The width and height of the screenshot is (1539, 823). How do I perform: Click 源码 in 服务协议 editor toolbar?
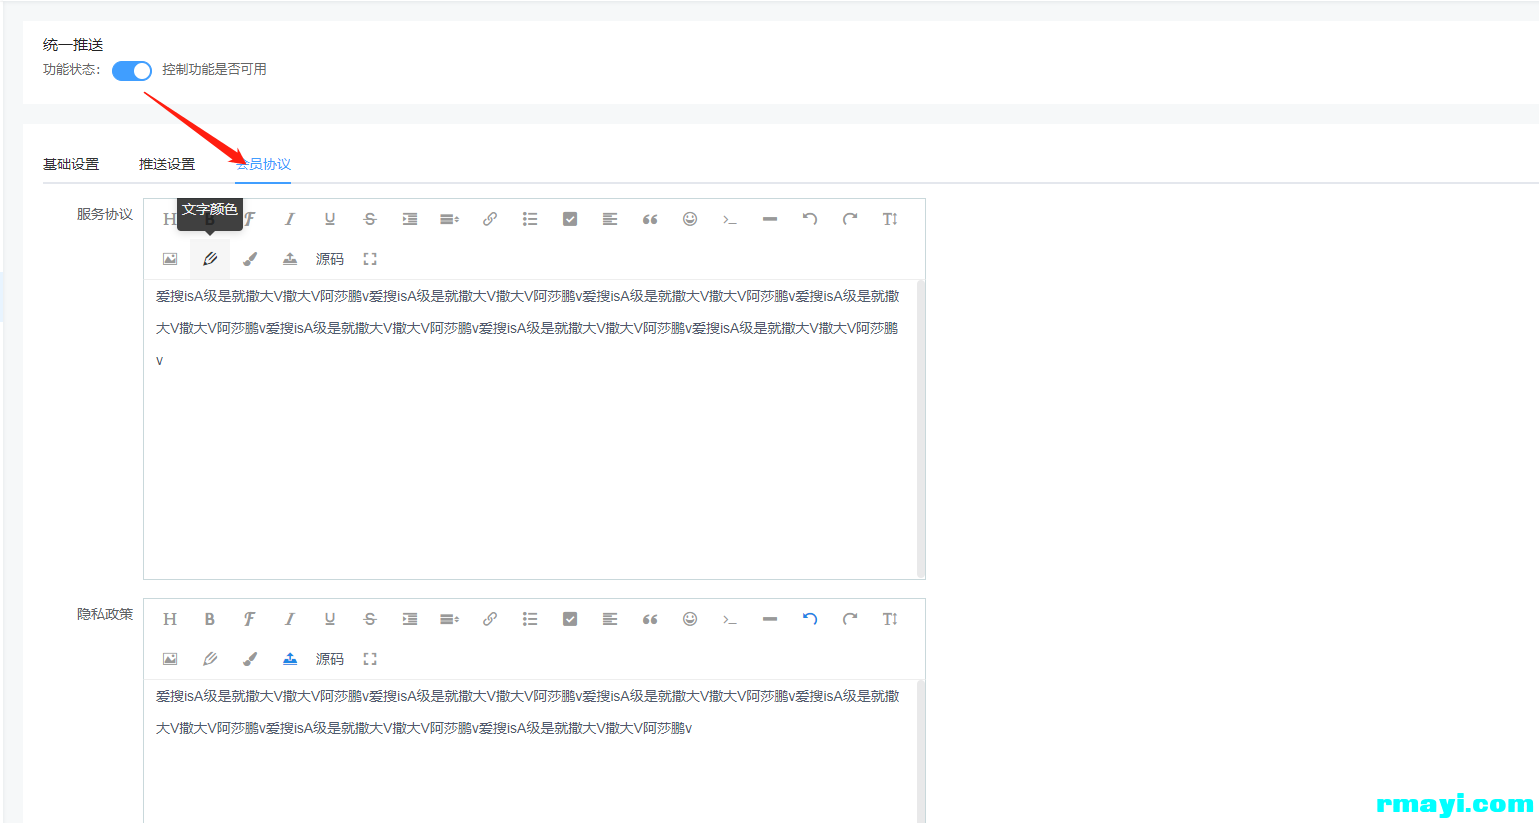coord(330,259)
